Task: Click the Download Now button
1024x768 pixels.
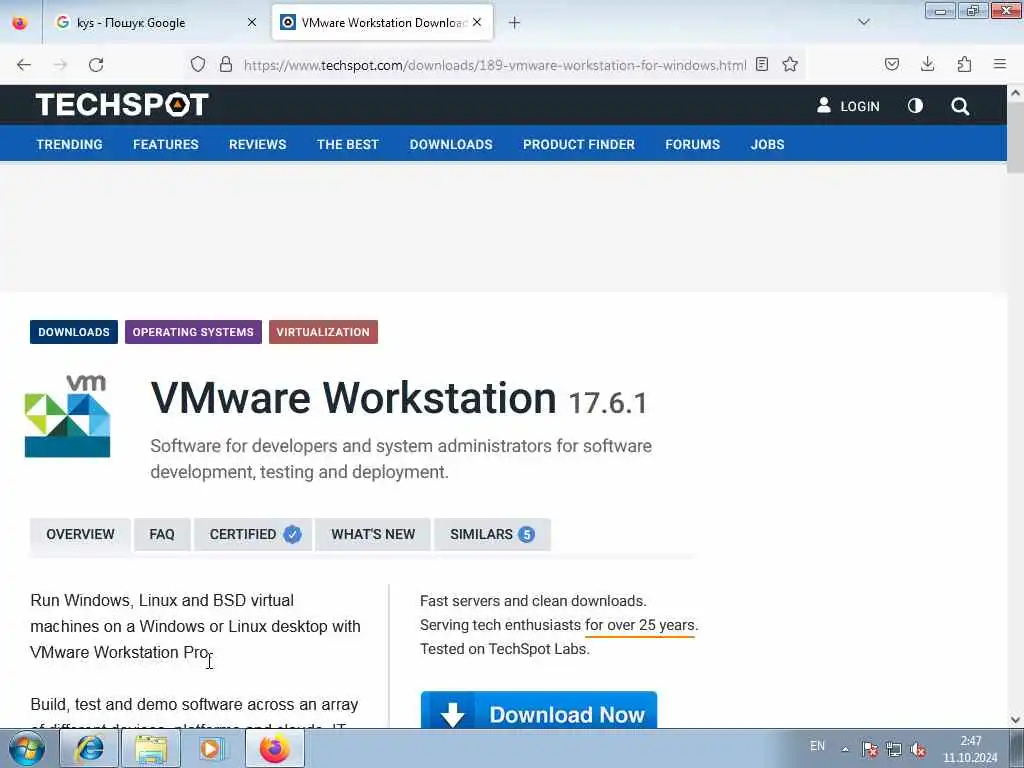Action: point(539,711)
